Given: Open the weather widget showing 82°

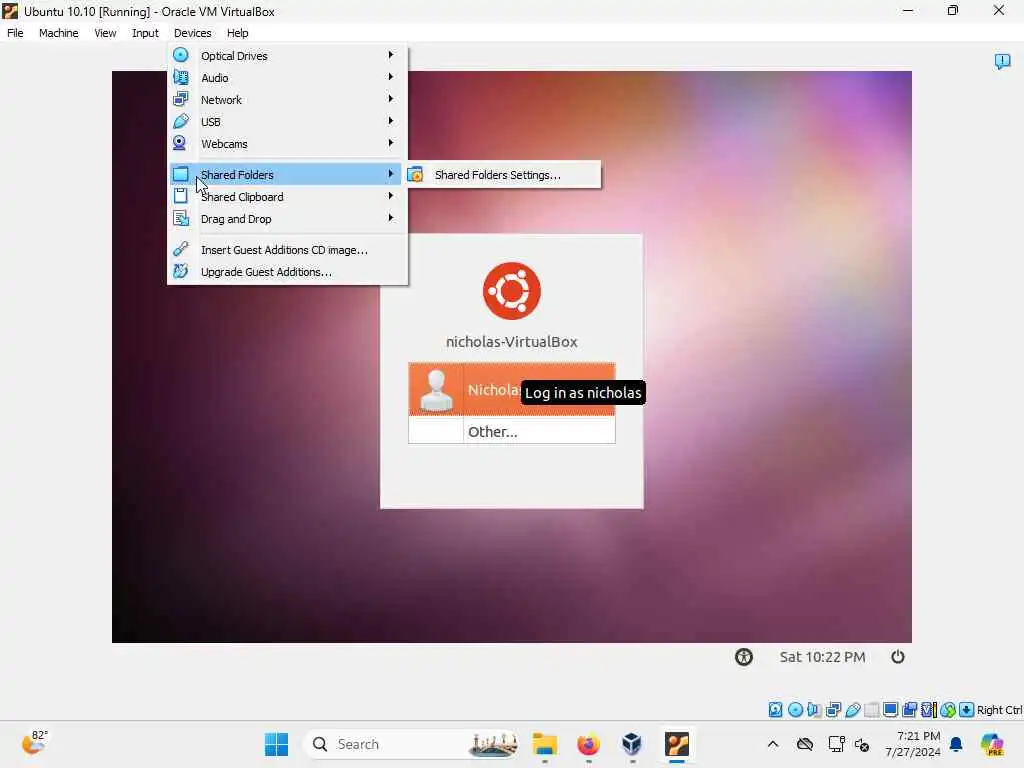Looking at the screenshot, I should tap(34, 743).
